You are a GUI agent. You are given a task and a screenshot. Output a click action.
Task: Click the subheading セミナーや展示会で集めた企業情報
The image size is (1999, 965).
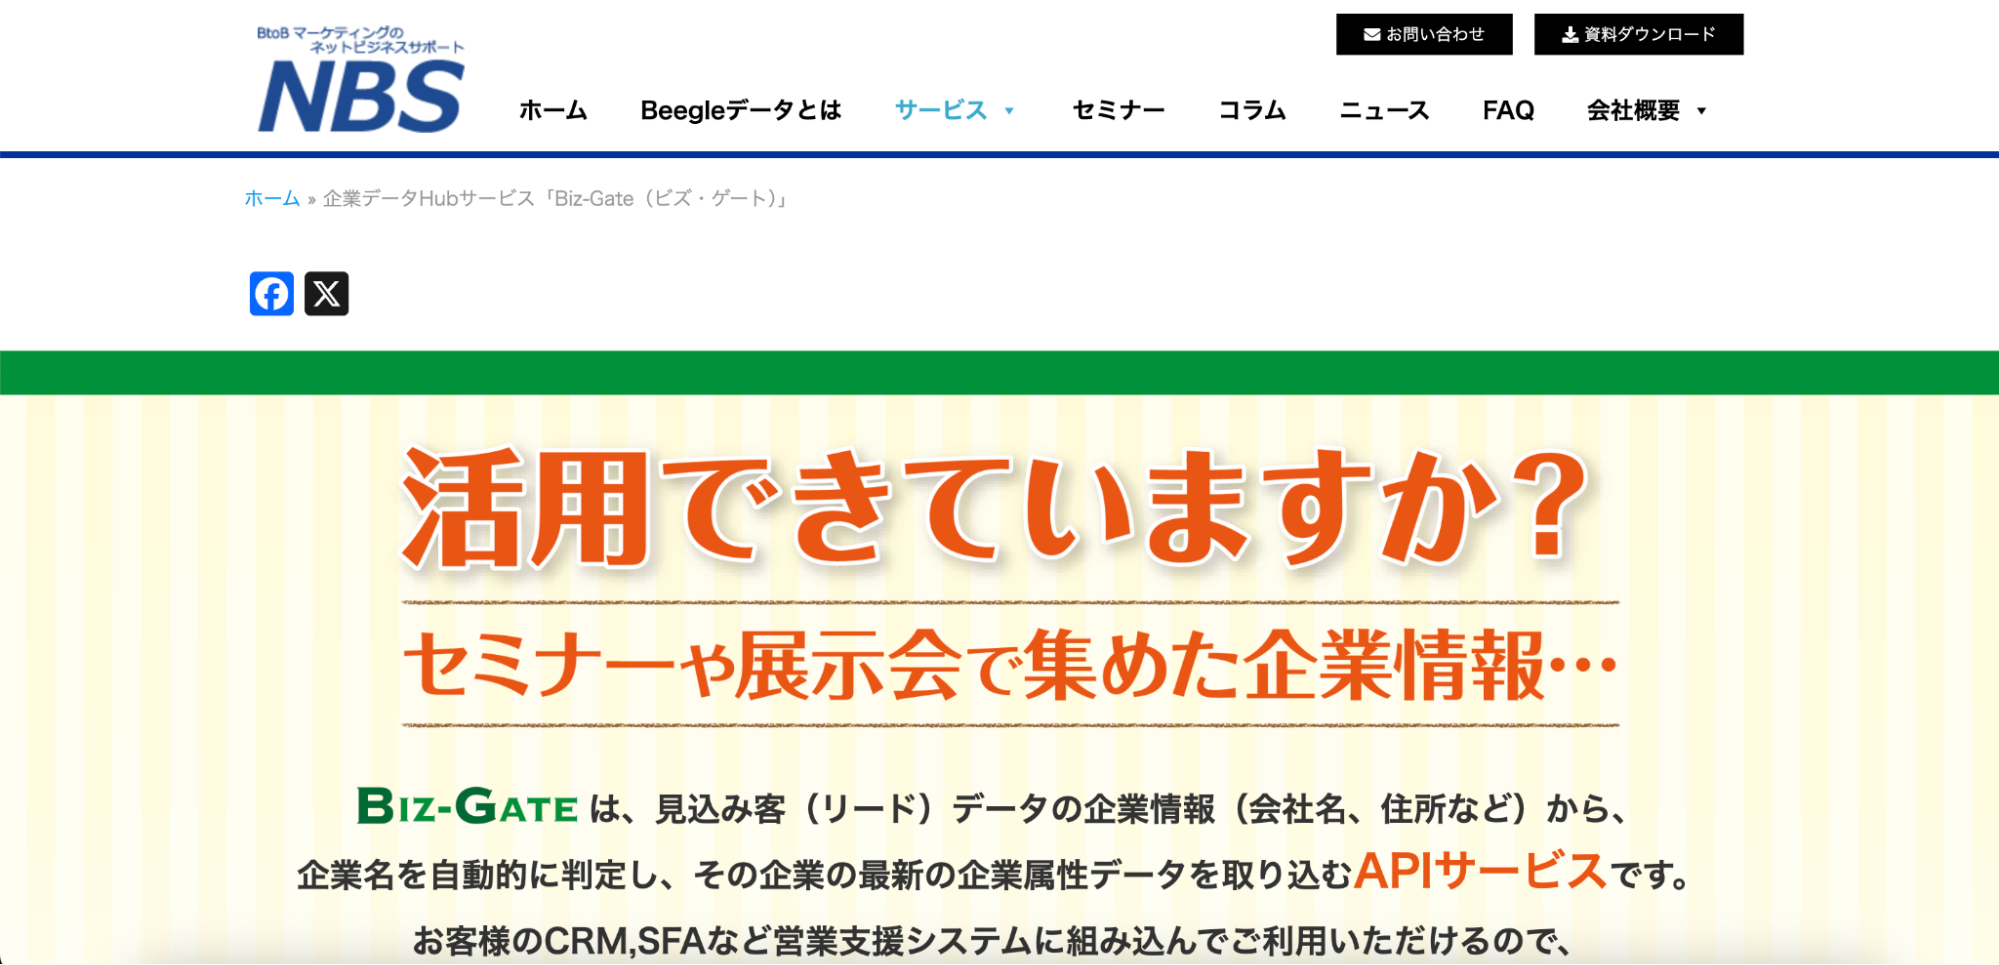tap(1010, 664)
